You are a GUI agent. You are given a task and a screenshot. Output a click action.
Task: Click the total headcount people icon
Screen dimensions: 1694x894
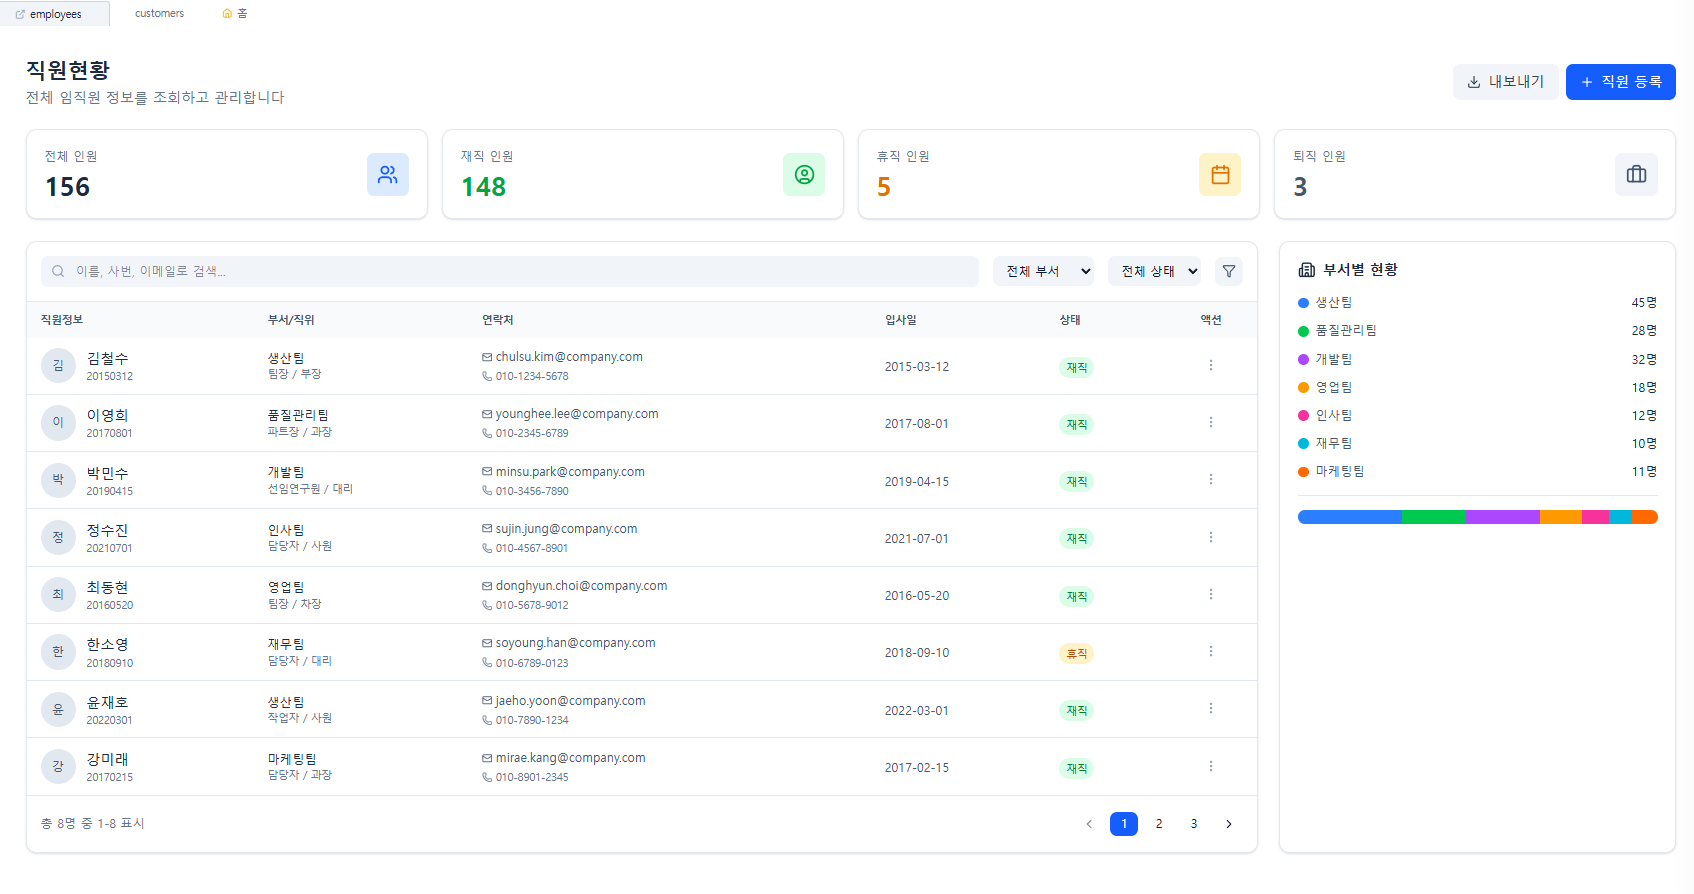point(387,175)
